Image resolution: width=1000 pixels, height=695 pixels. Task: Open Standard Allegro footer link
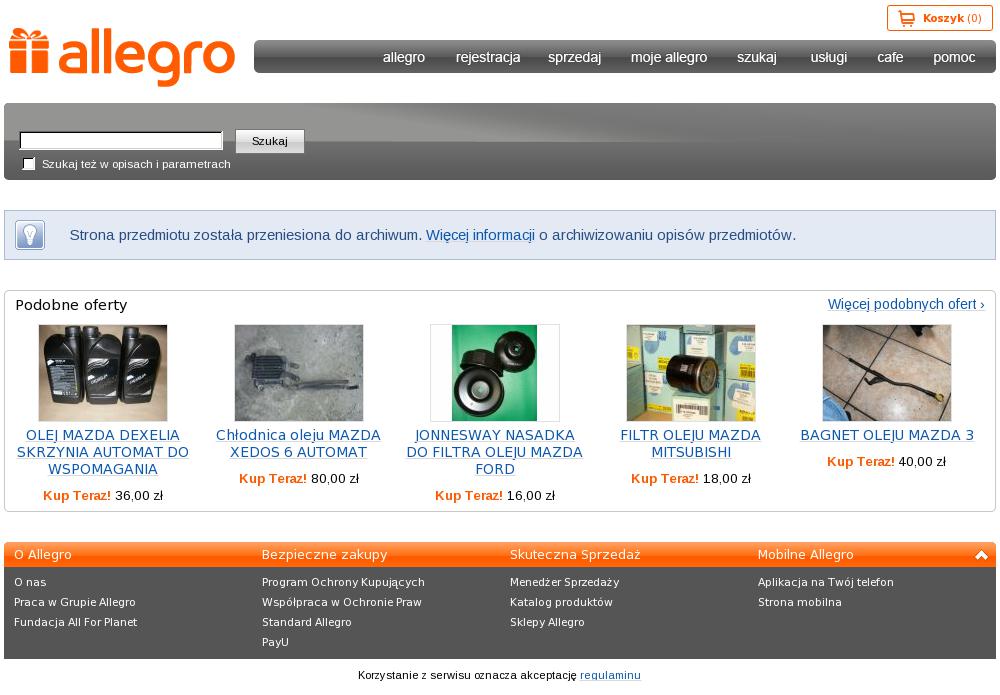[x=307, y=622]
